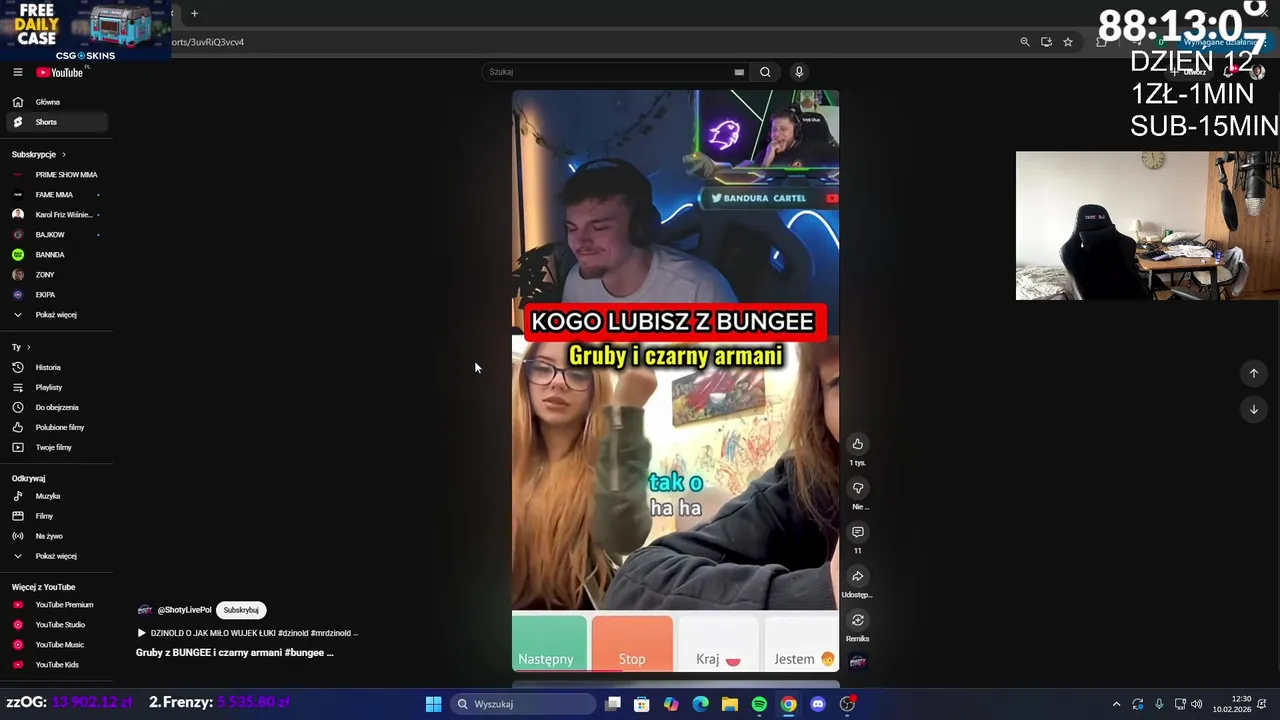
Task: Open the 'Ty' section chevron
Action: (28, 347)
